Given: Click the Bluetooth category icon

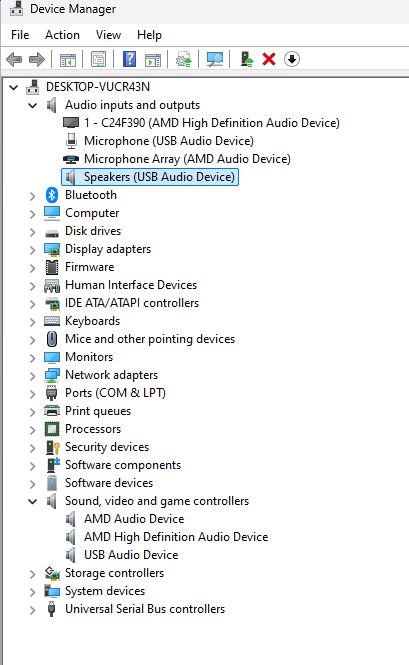Looking at the screenshot, I should point(52,195).
